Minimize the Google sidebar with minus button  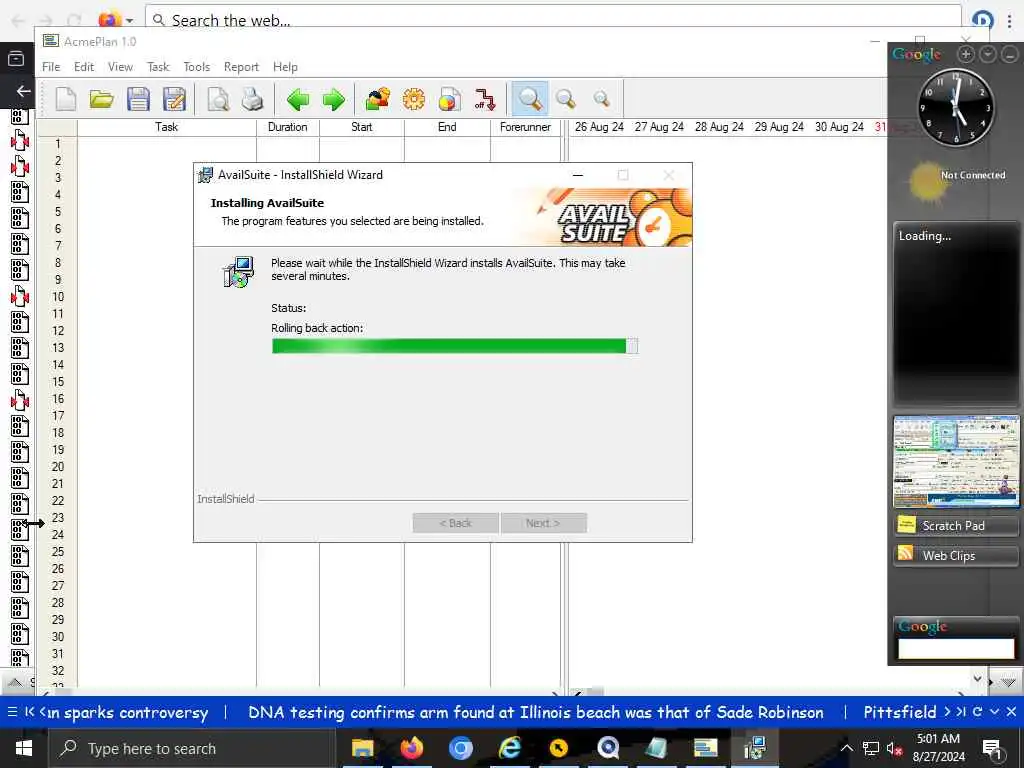point(1010,55)
